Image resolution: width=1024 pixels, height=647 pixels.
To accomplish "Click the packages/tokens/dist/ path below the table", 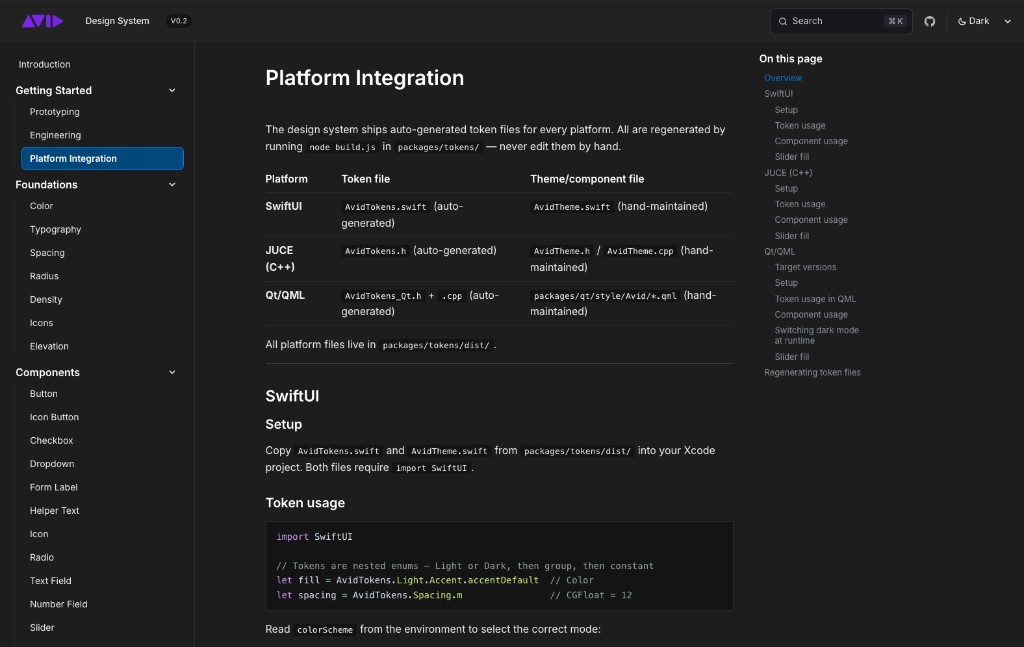I will coord(436,345).
